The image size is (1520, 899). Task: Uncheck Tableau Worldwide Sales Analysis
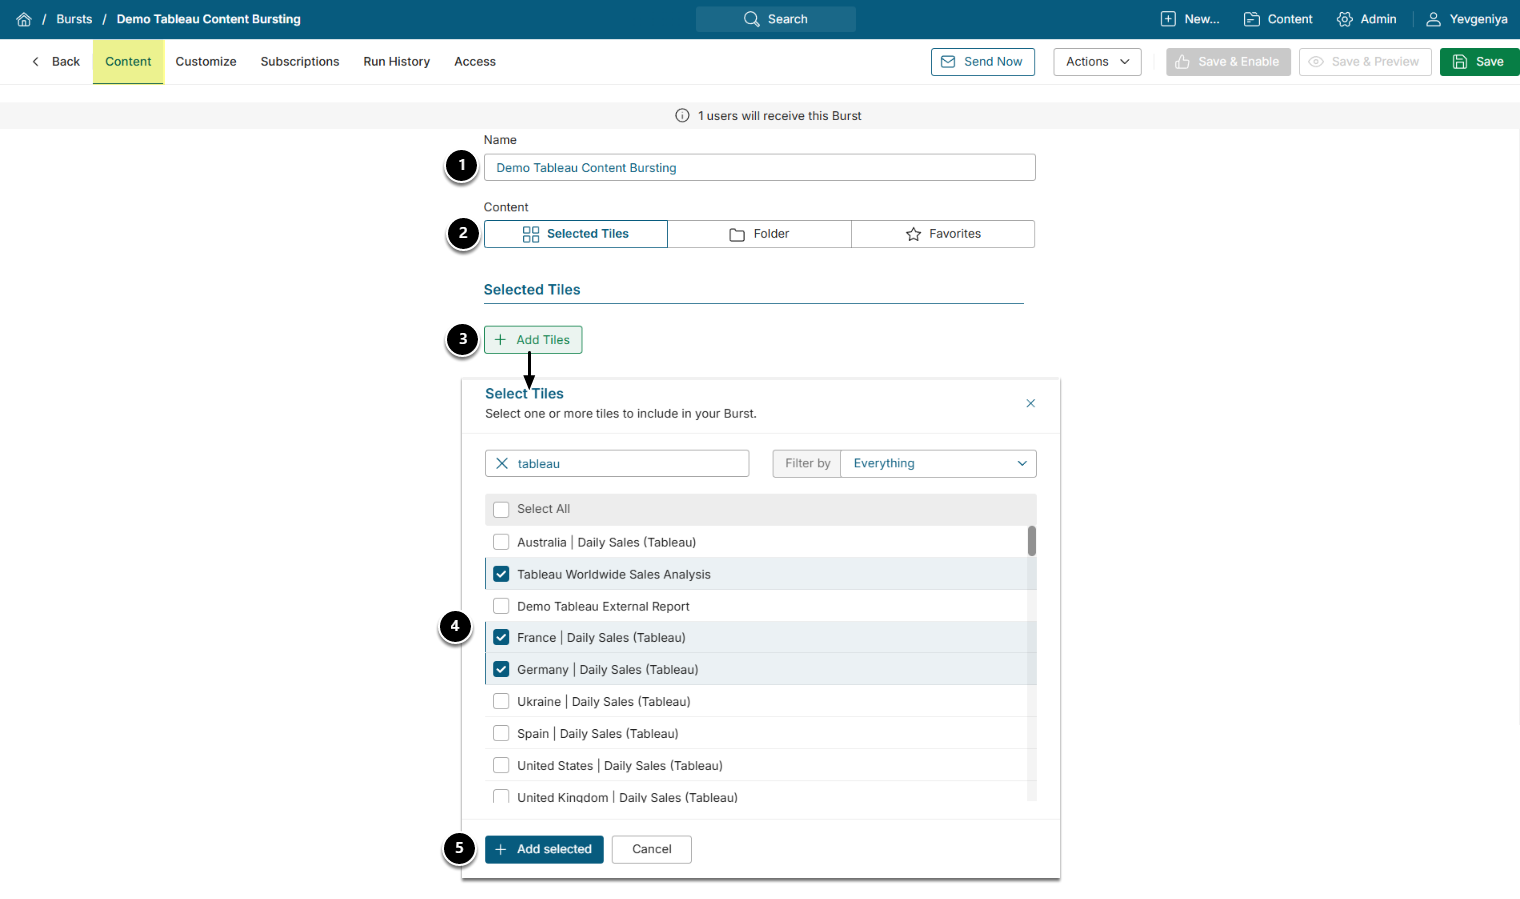501,574
